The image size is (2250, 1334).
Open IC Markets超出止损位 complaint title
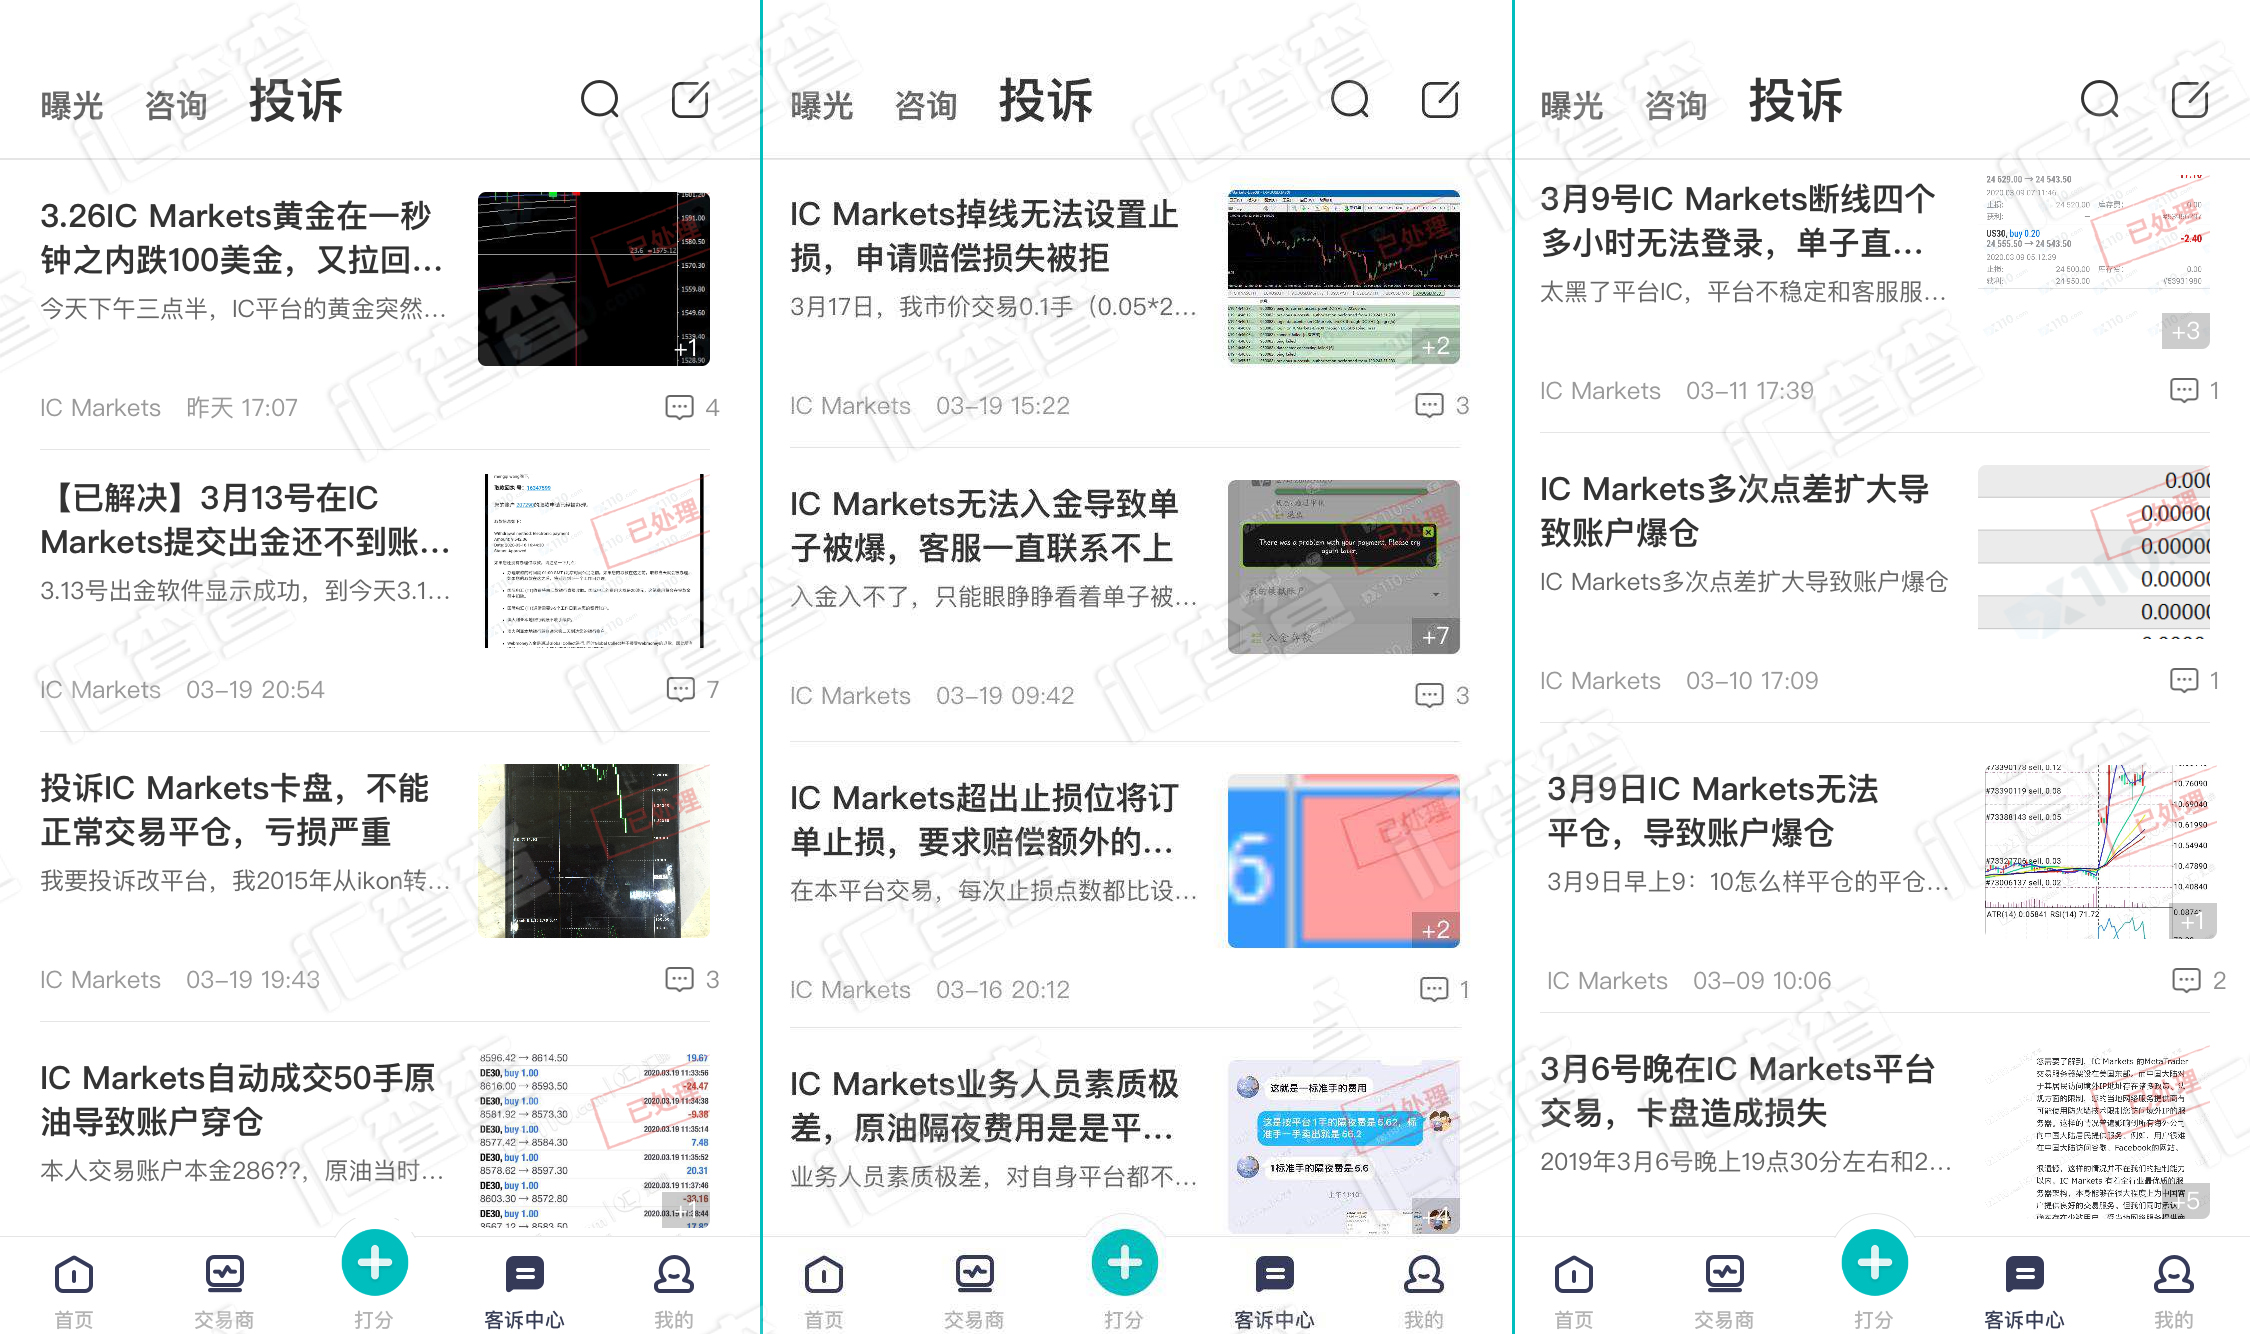tap(985, 819)
